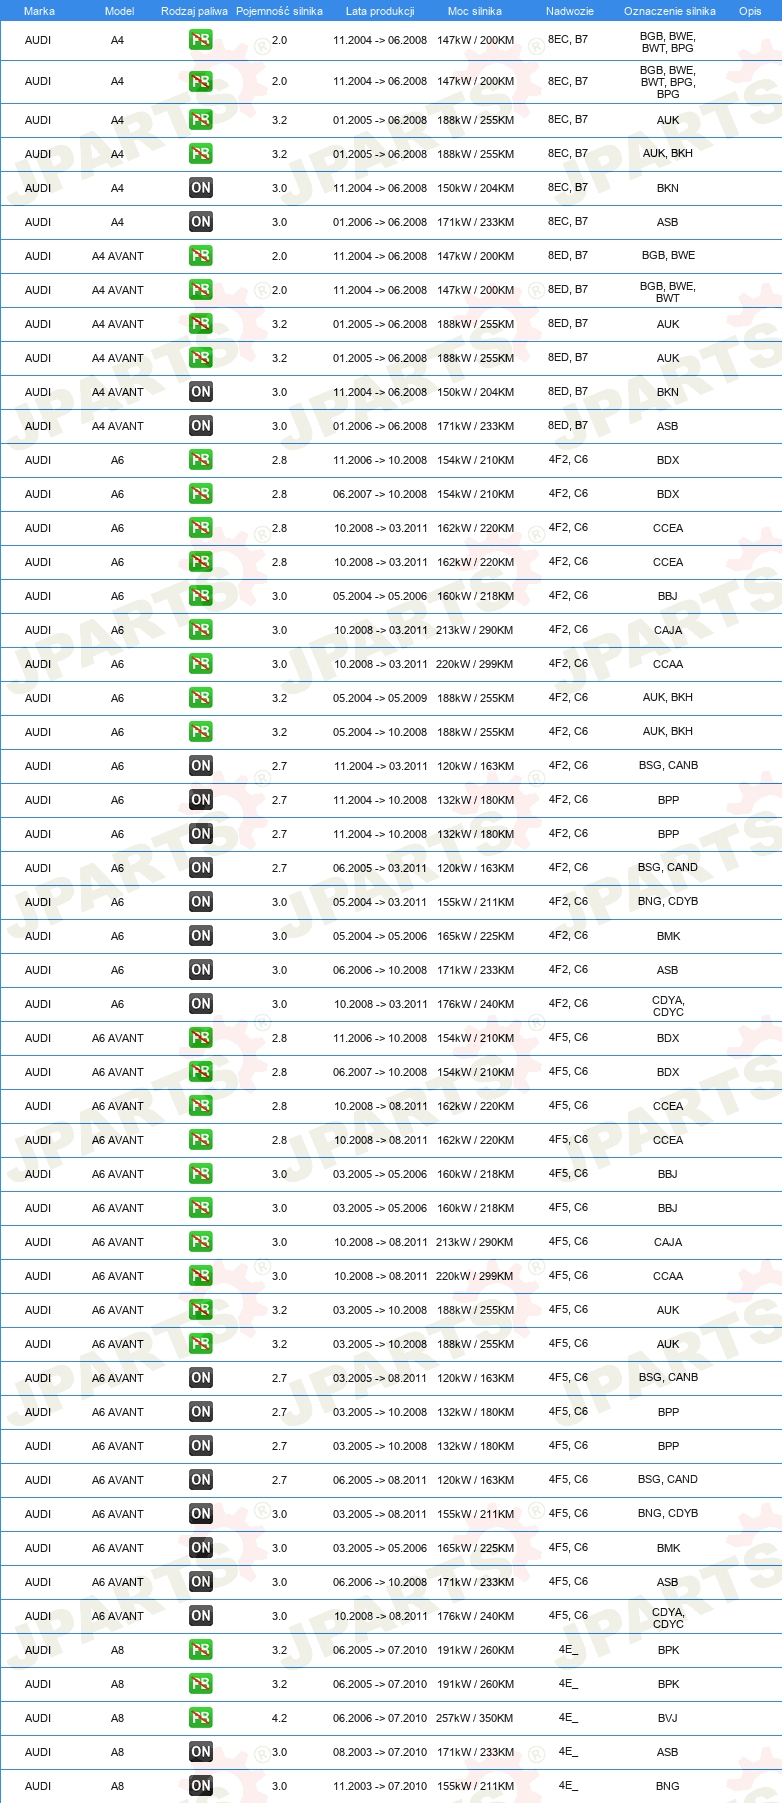The image size is (782, 1803).
Task: Click 155kW / 211KM in the A8 row
Action: click(x=475, y=1786)
